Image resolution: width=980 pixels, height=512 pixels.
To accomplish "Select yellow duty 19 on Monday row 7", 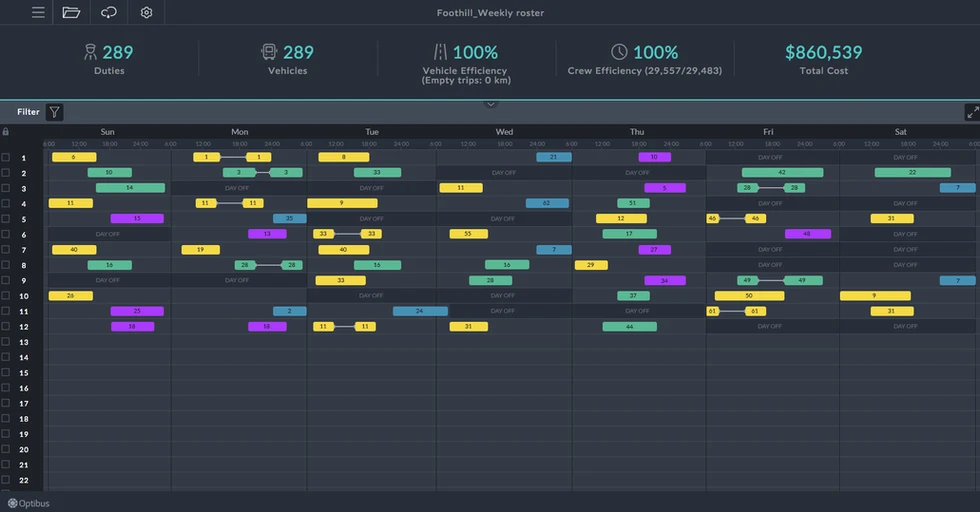I will (201, 249).
